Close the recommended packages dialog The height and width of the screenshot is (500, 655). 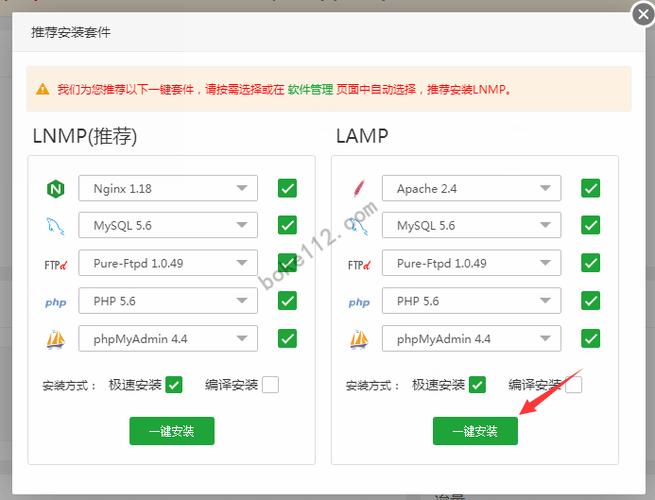tap(643, 15)
